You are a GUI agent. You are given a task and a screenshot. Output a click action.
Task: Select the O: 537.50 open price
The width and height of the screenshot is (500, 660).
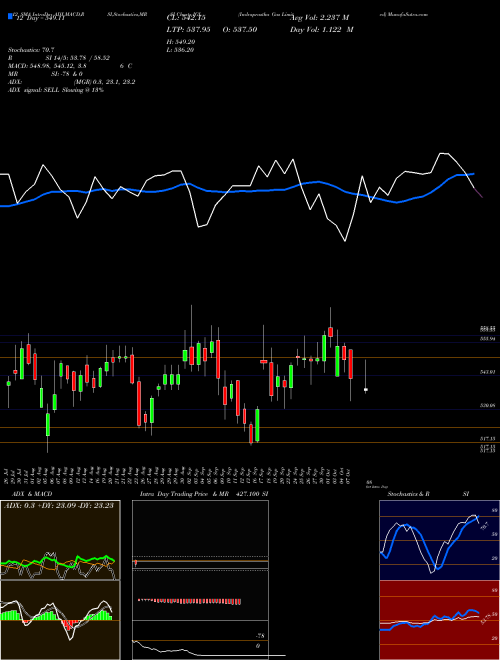[238, 29]
